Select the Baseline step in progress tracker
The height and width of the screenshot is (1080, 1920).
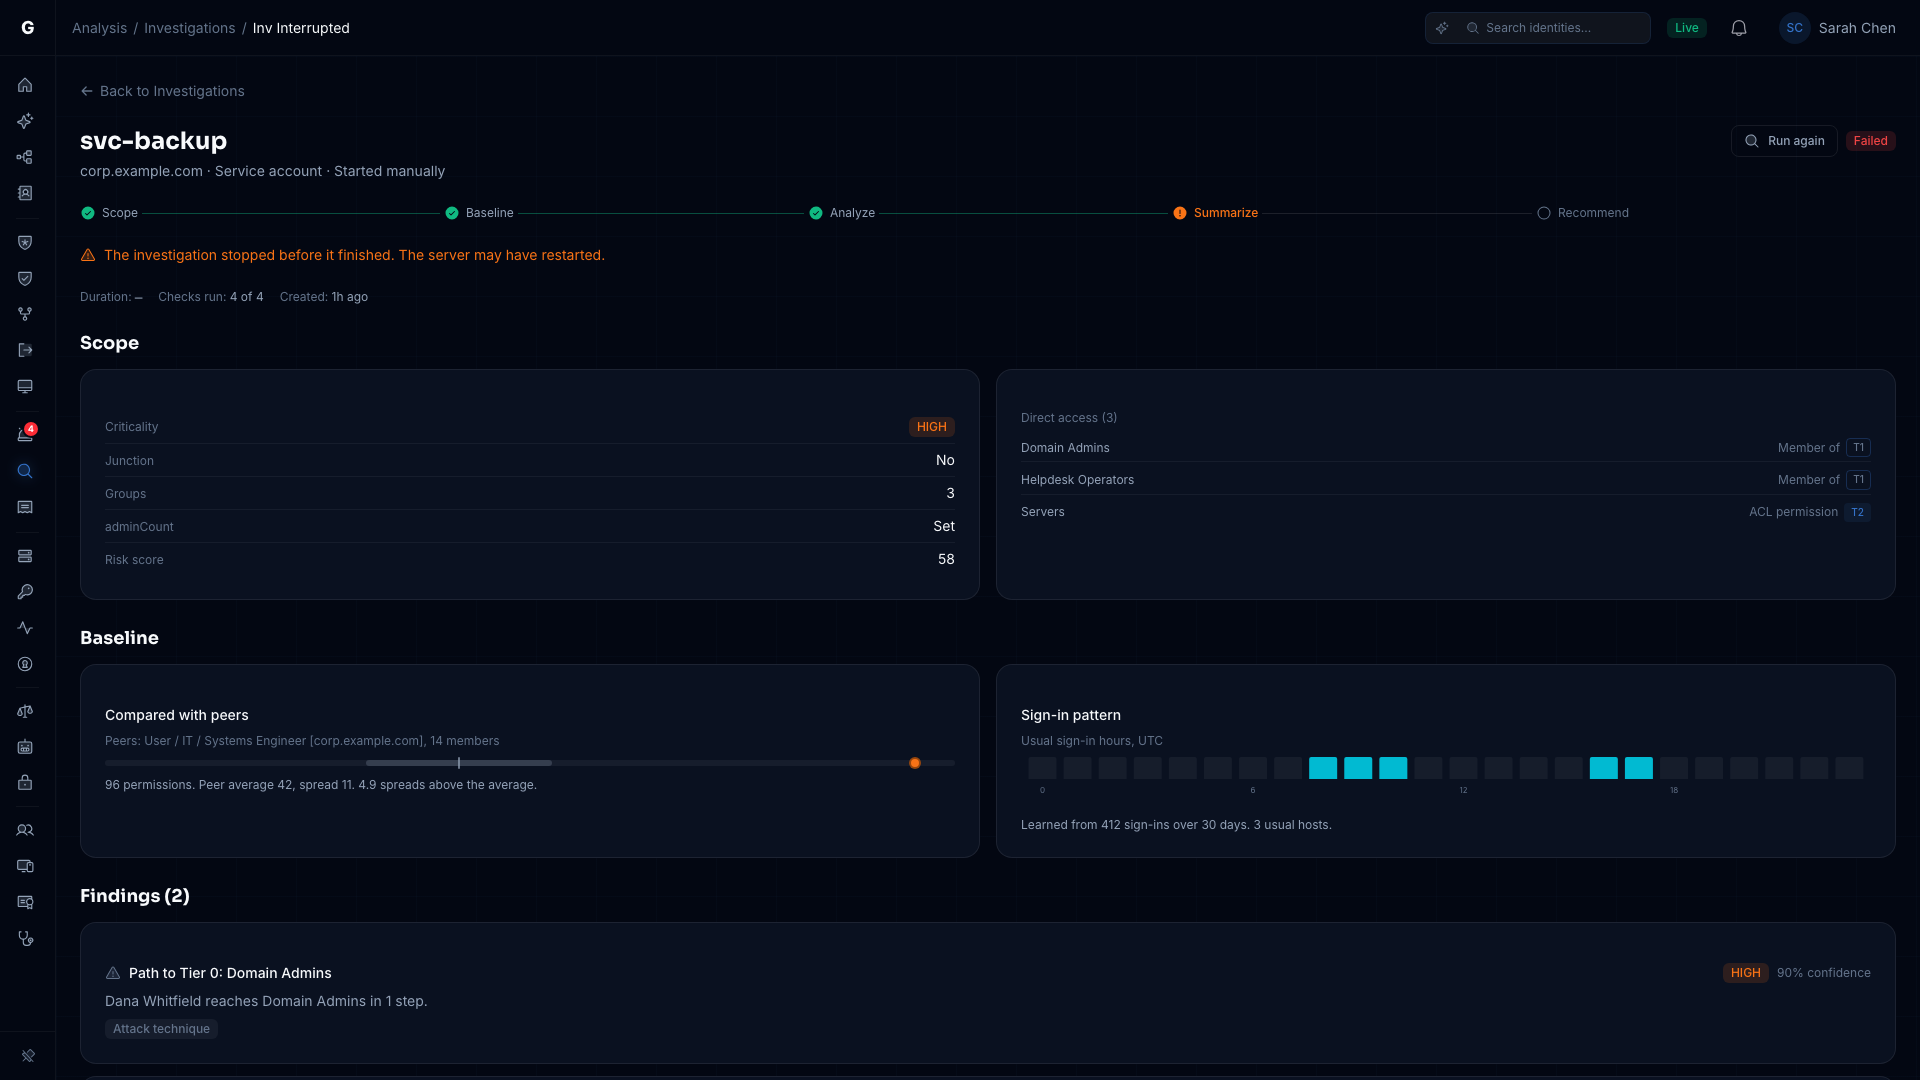coord(479,213)
